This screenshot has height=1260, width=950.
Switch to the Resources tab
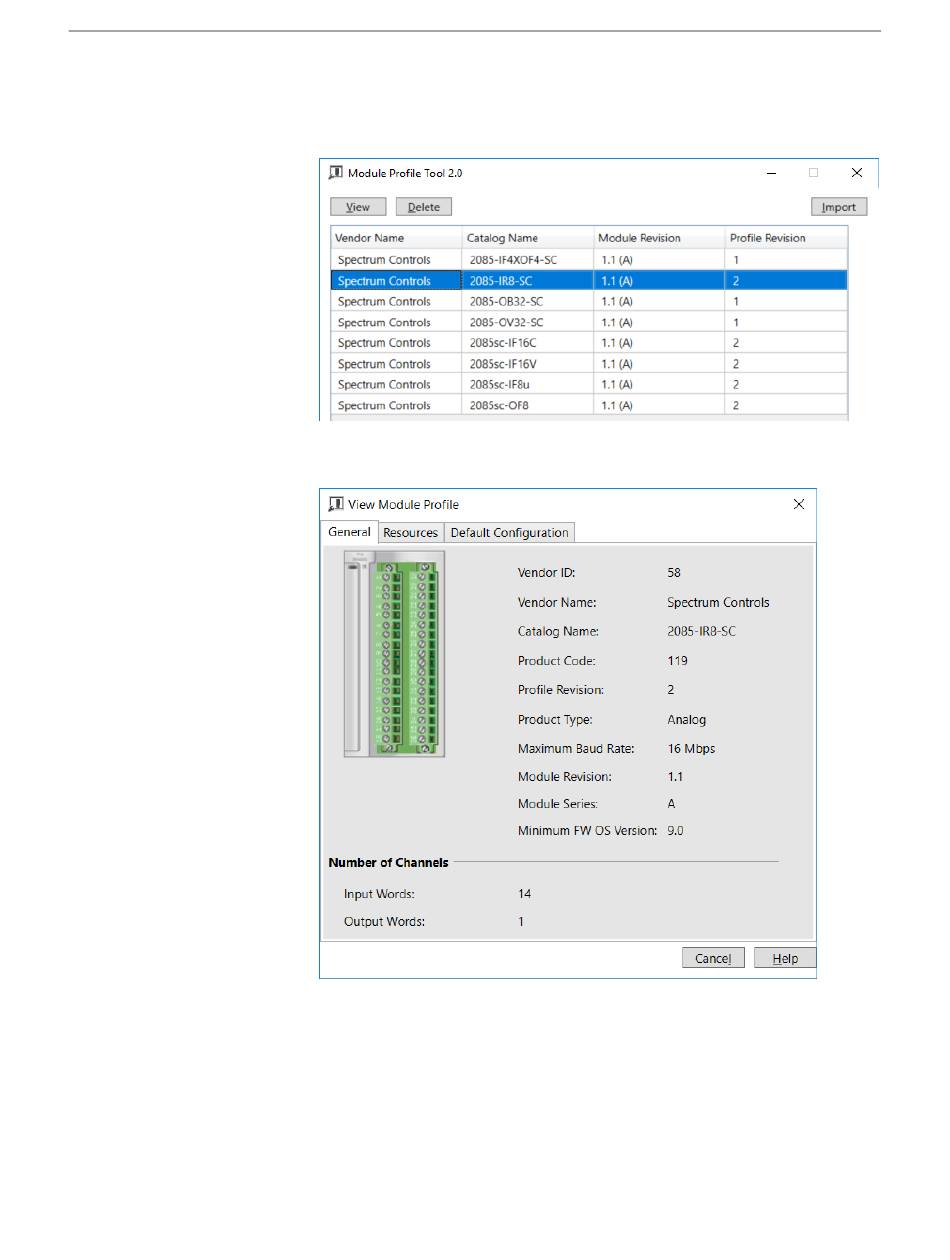pos(410,532)
